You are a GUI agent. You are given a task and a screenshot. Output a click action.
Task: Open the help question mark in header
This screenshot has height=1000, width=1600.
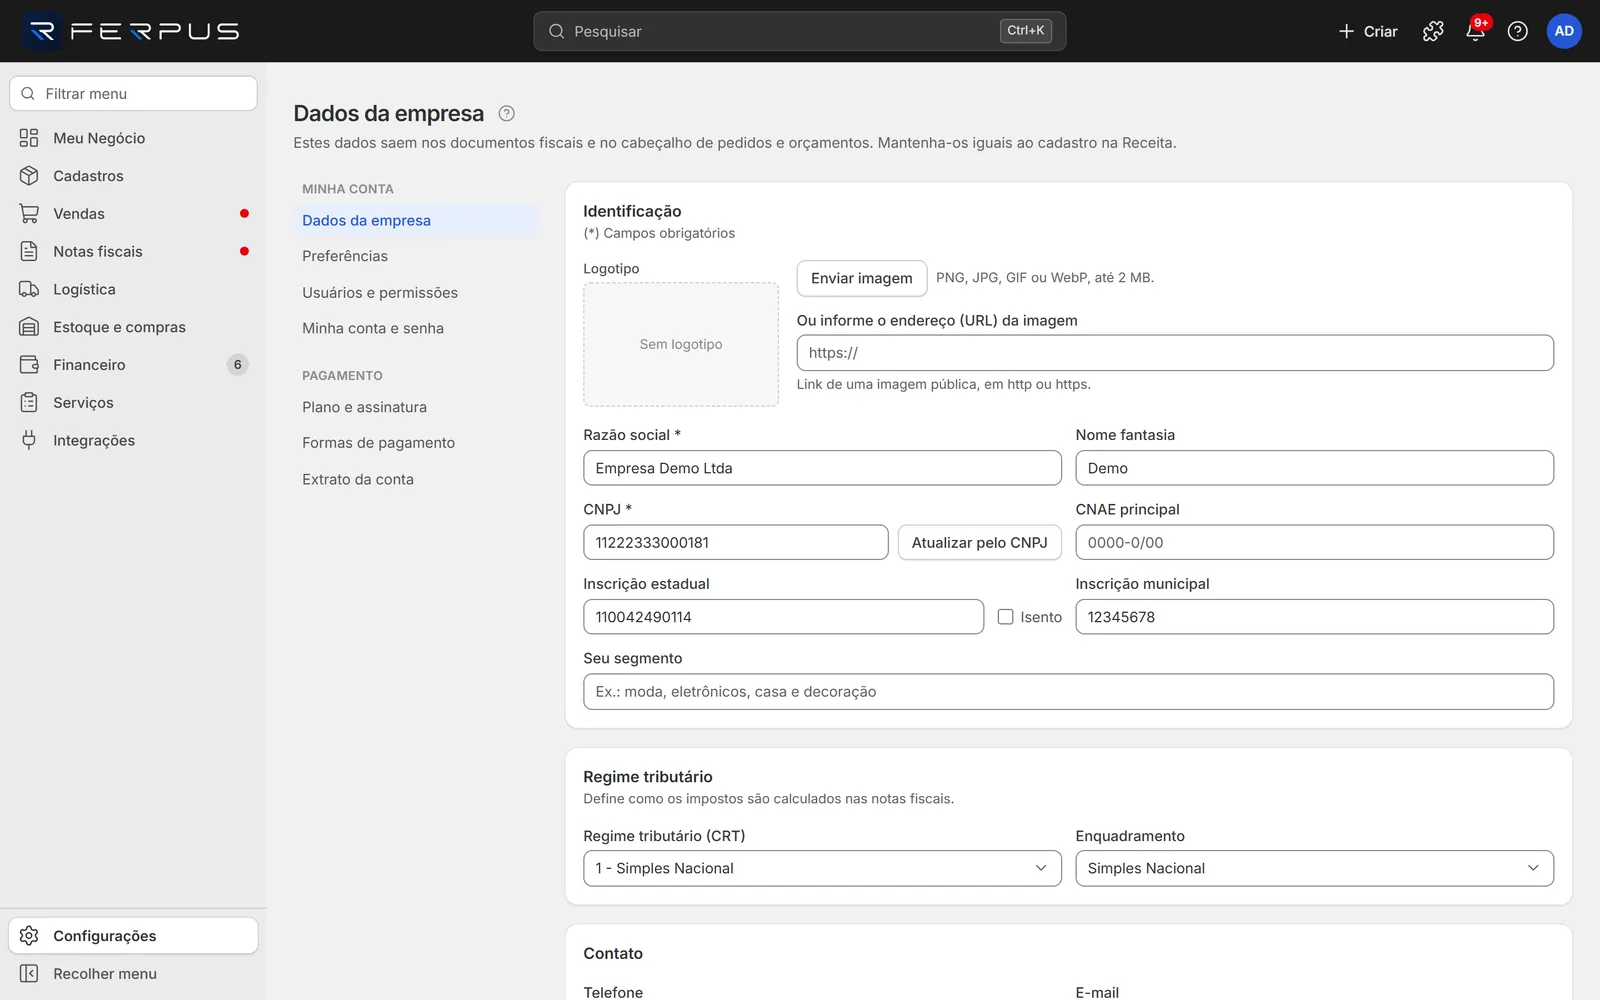point(1517,31)
